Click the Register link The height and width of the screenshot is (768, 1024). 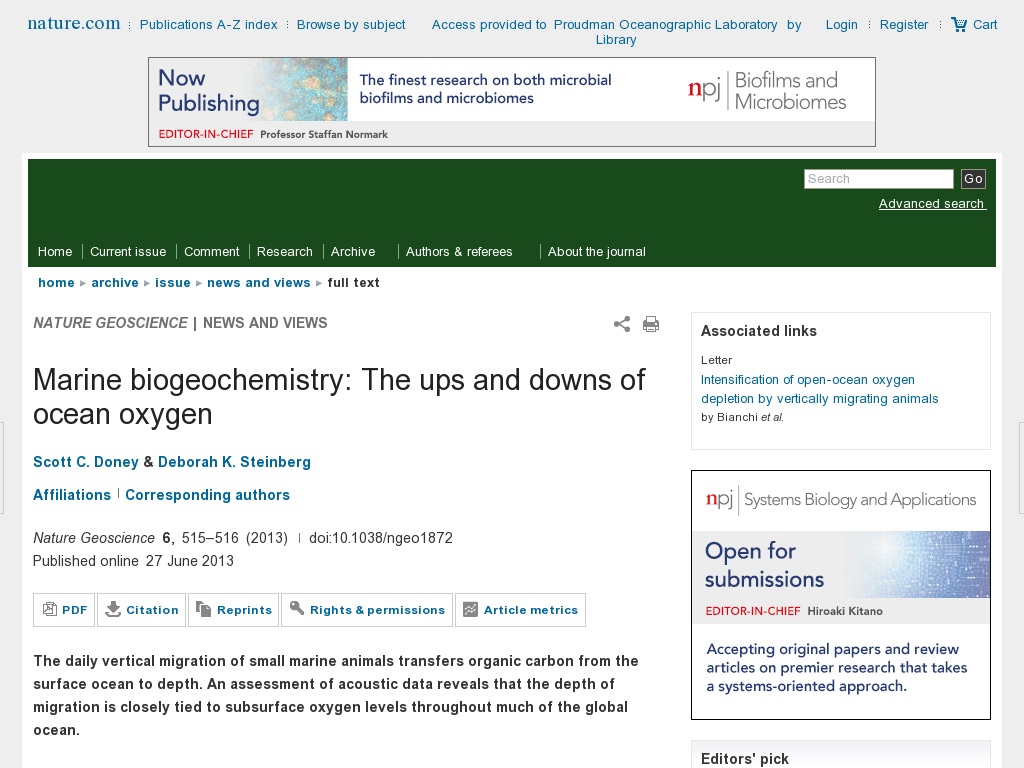pyautogui.click(x=904, y=25)
